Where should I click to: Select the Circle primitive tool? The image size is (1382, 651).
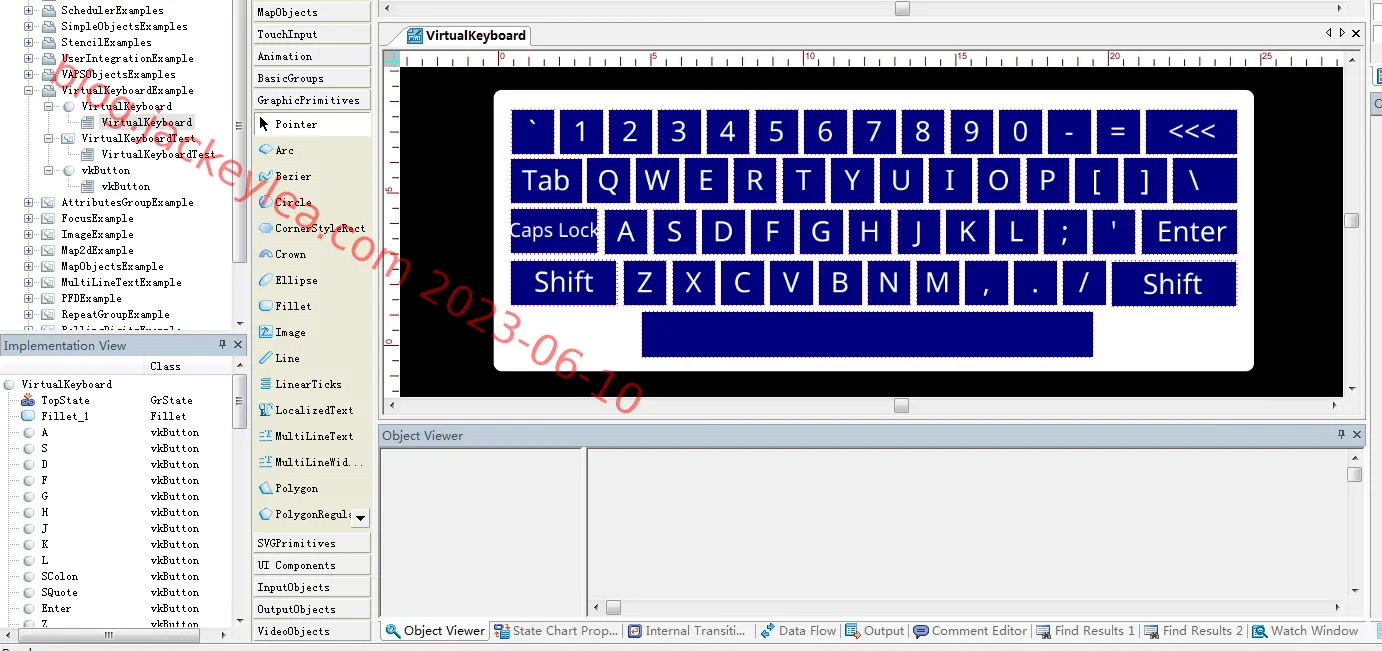pos(293,202)
